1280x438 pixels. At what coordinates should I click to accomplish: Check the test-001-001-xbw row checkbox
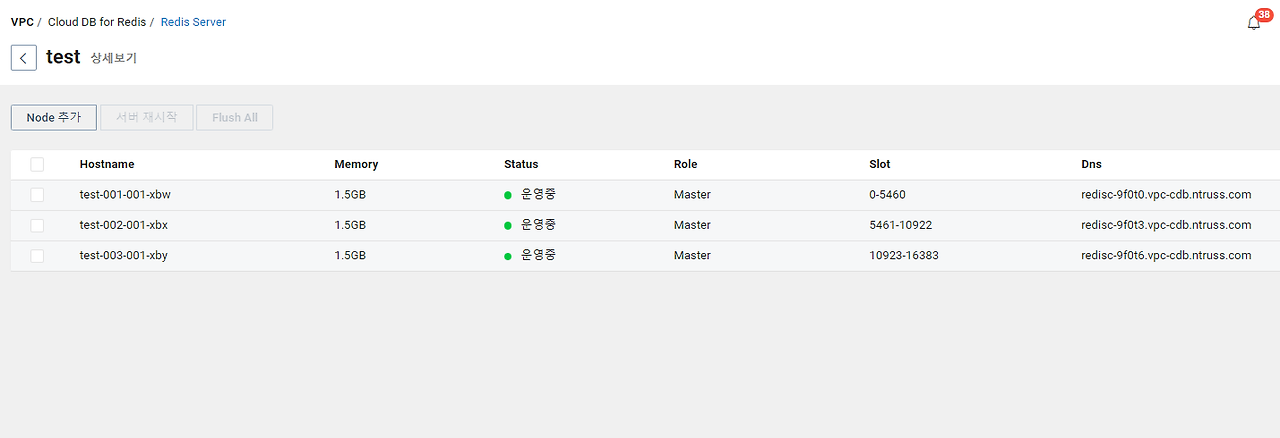(x=37, y=195)
